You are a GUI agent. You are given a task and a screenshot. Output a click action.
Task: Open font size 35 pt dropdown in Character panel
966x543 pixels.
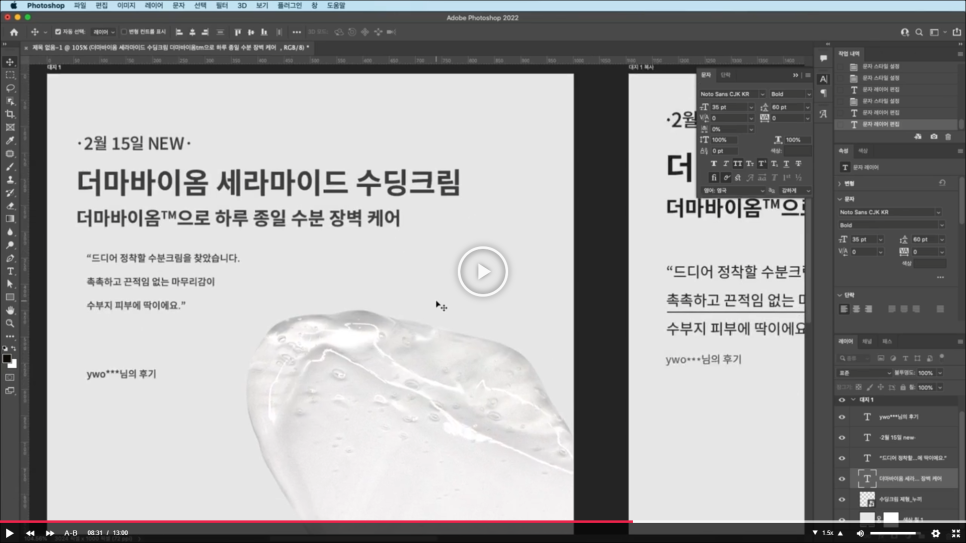pos(751,107)
